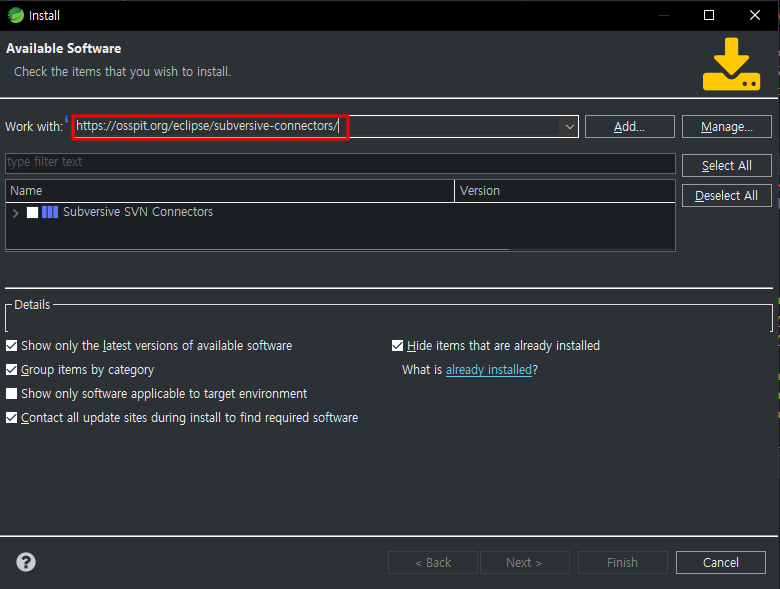Viewport: 780px width, 589px height.
Task: Click the Name column header
Action: tap(230, 191)
